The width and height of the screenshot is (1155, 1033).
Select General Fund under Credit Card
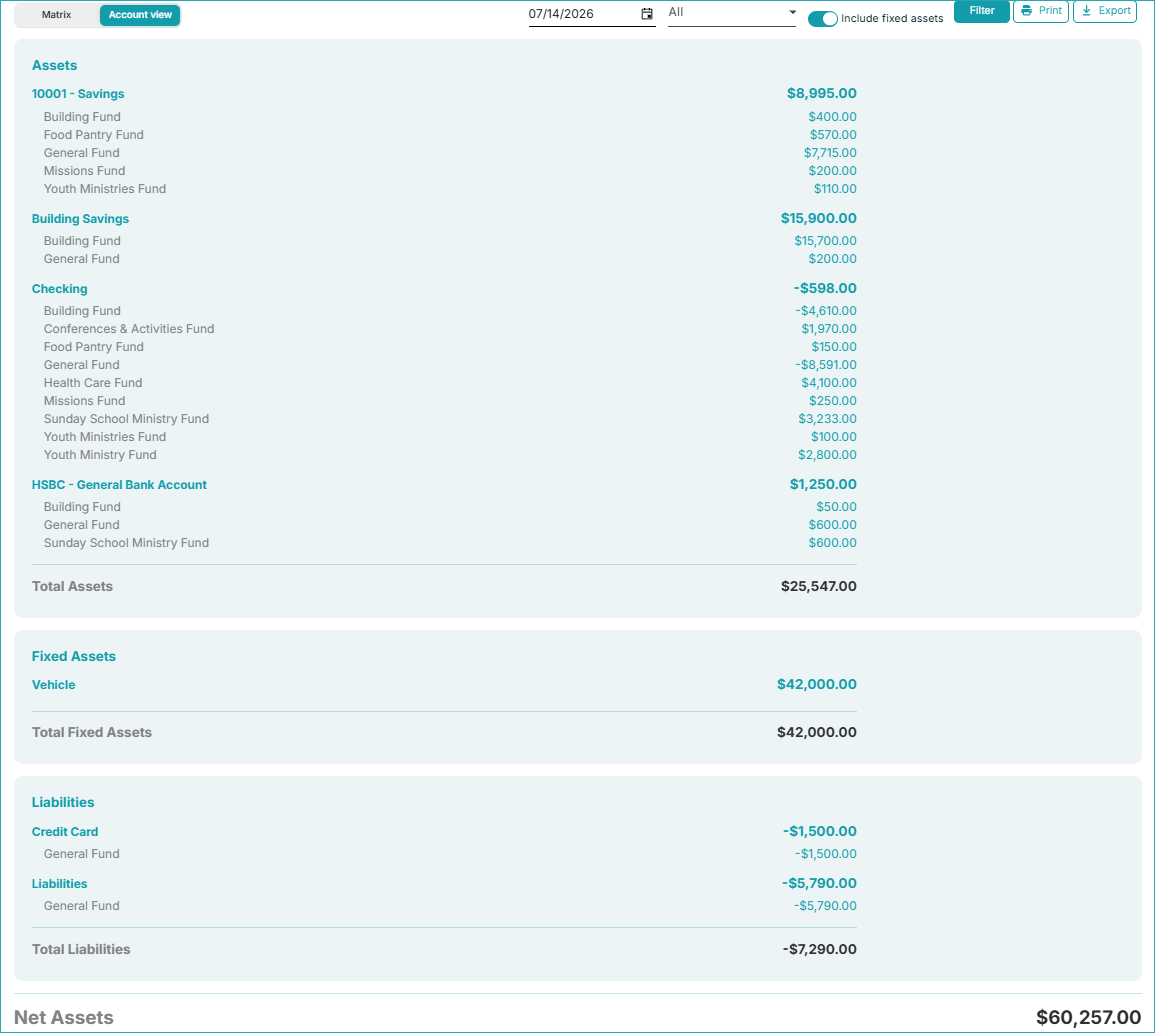click(81, 854)
